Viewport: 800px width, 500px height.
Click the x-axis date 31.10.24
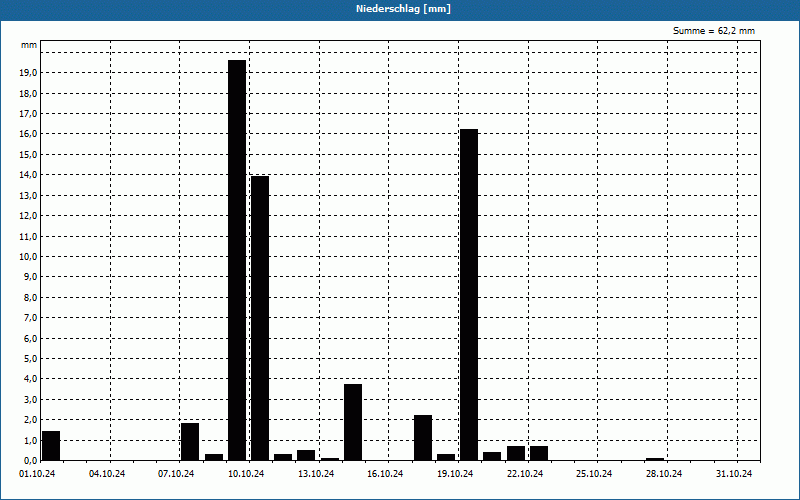point(734,474)
